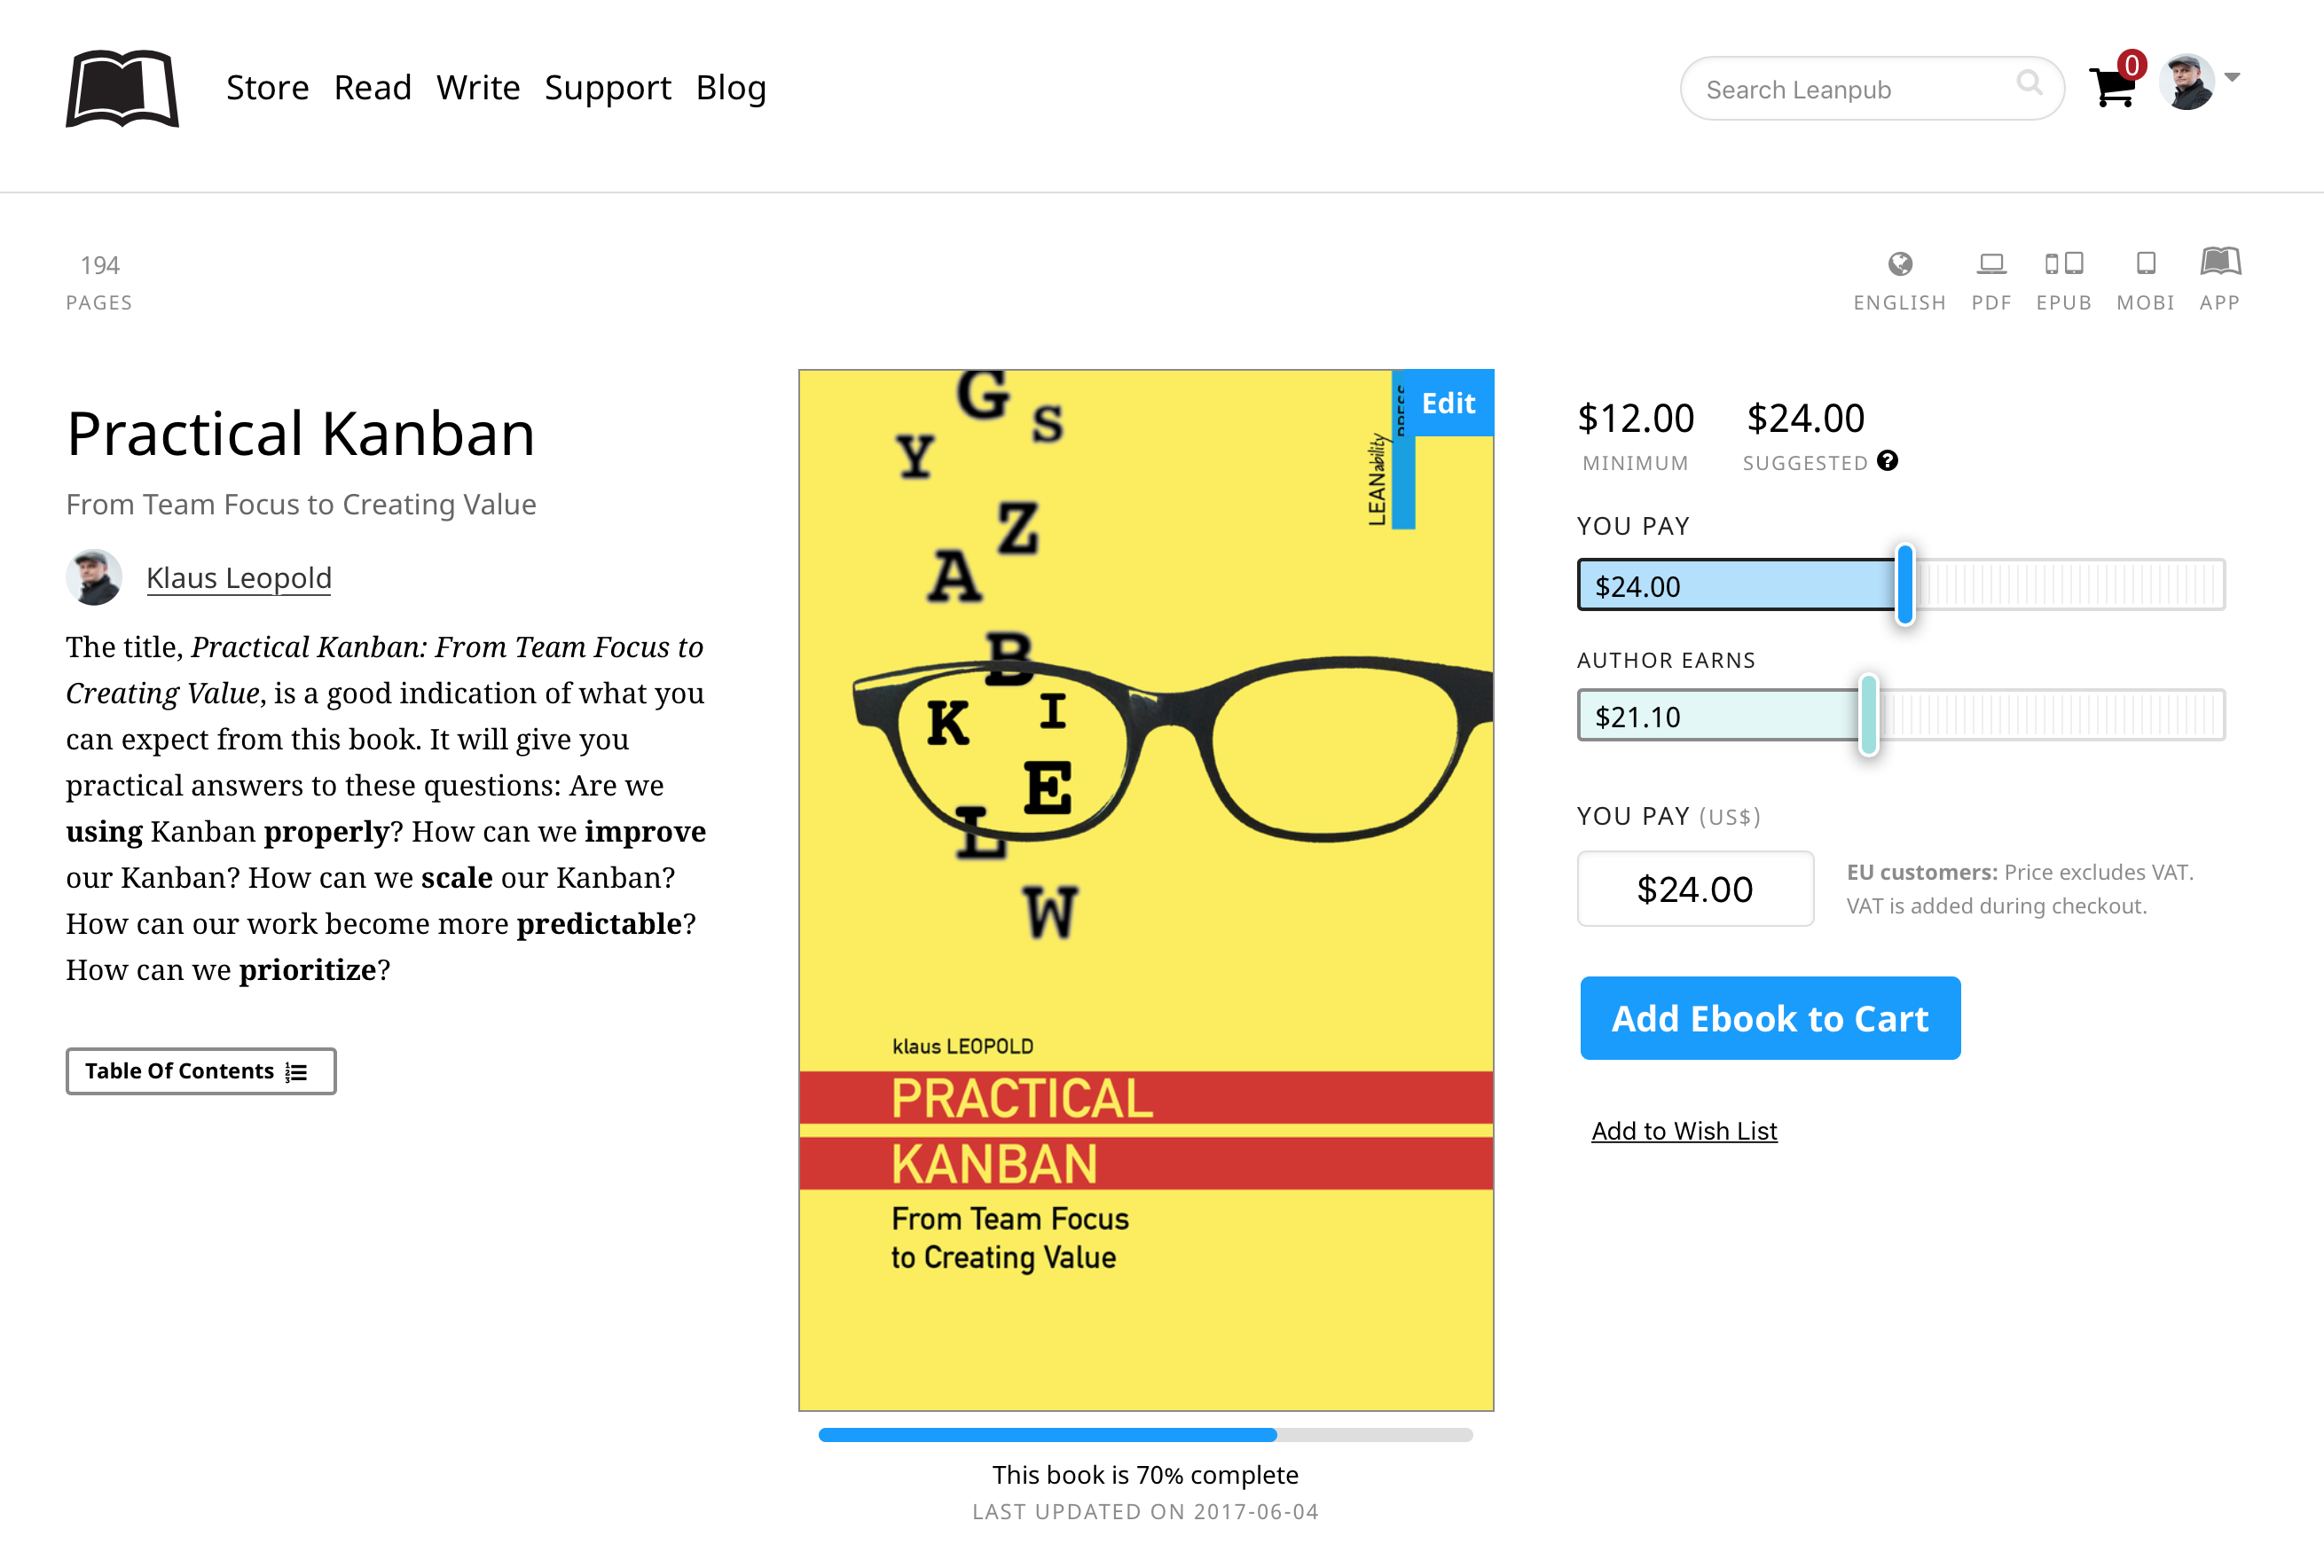Click the Search Leanpub field
This screenshot has height=1568, width=2324.
[1850, 89]
